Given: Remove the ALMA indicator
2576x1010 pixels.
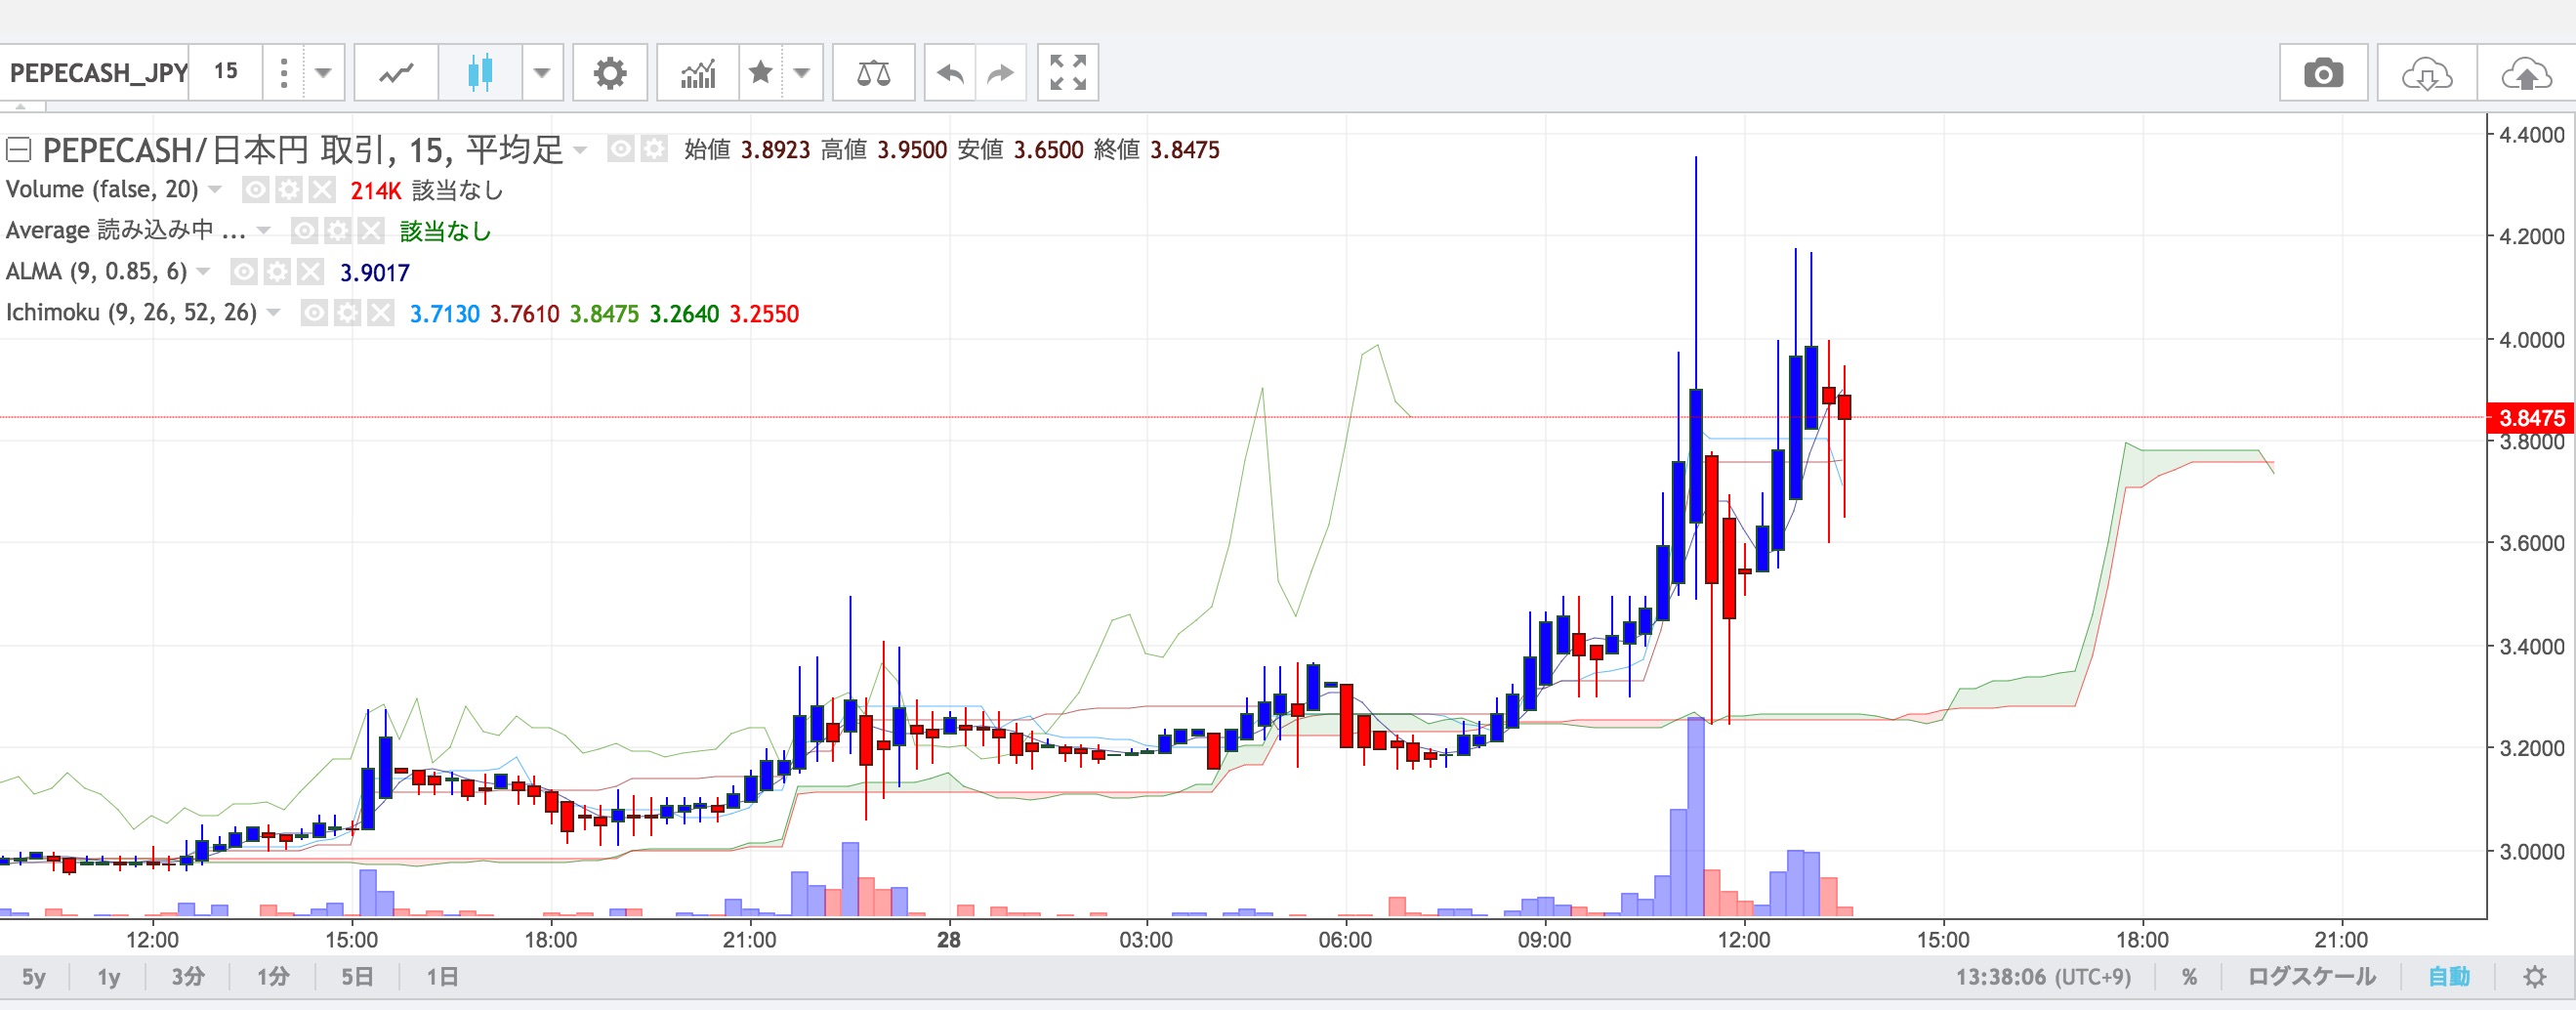Looking at the screenshot, I should (310, 272).
